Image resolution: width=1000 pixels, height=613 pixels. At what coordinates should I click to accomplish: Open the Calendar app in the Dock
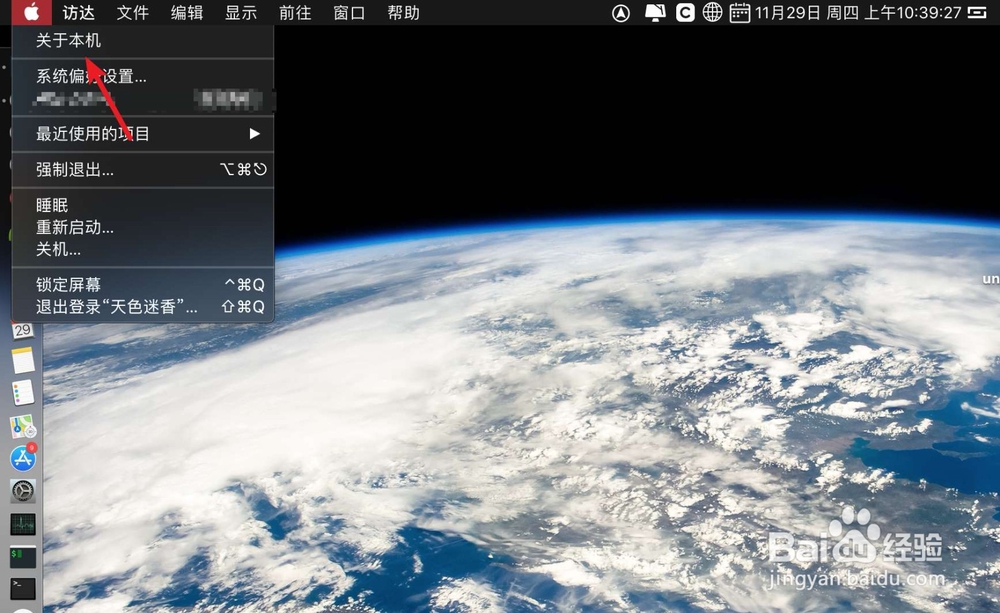[23, 330]
